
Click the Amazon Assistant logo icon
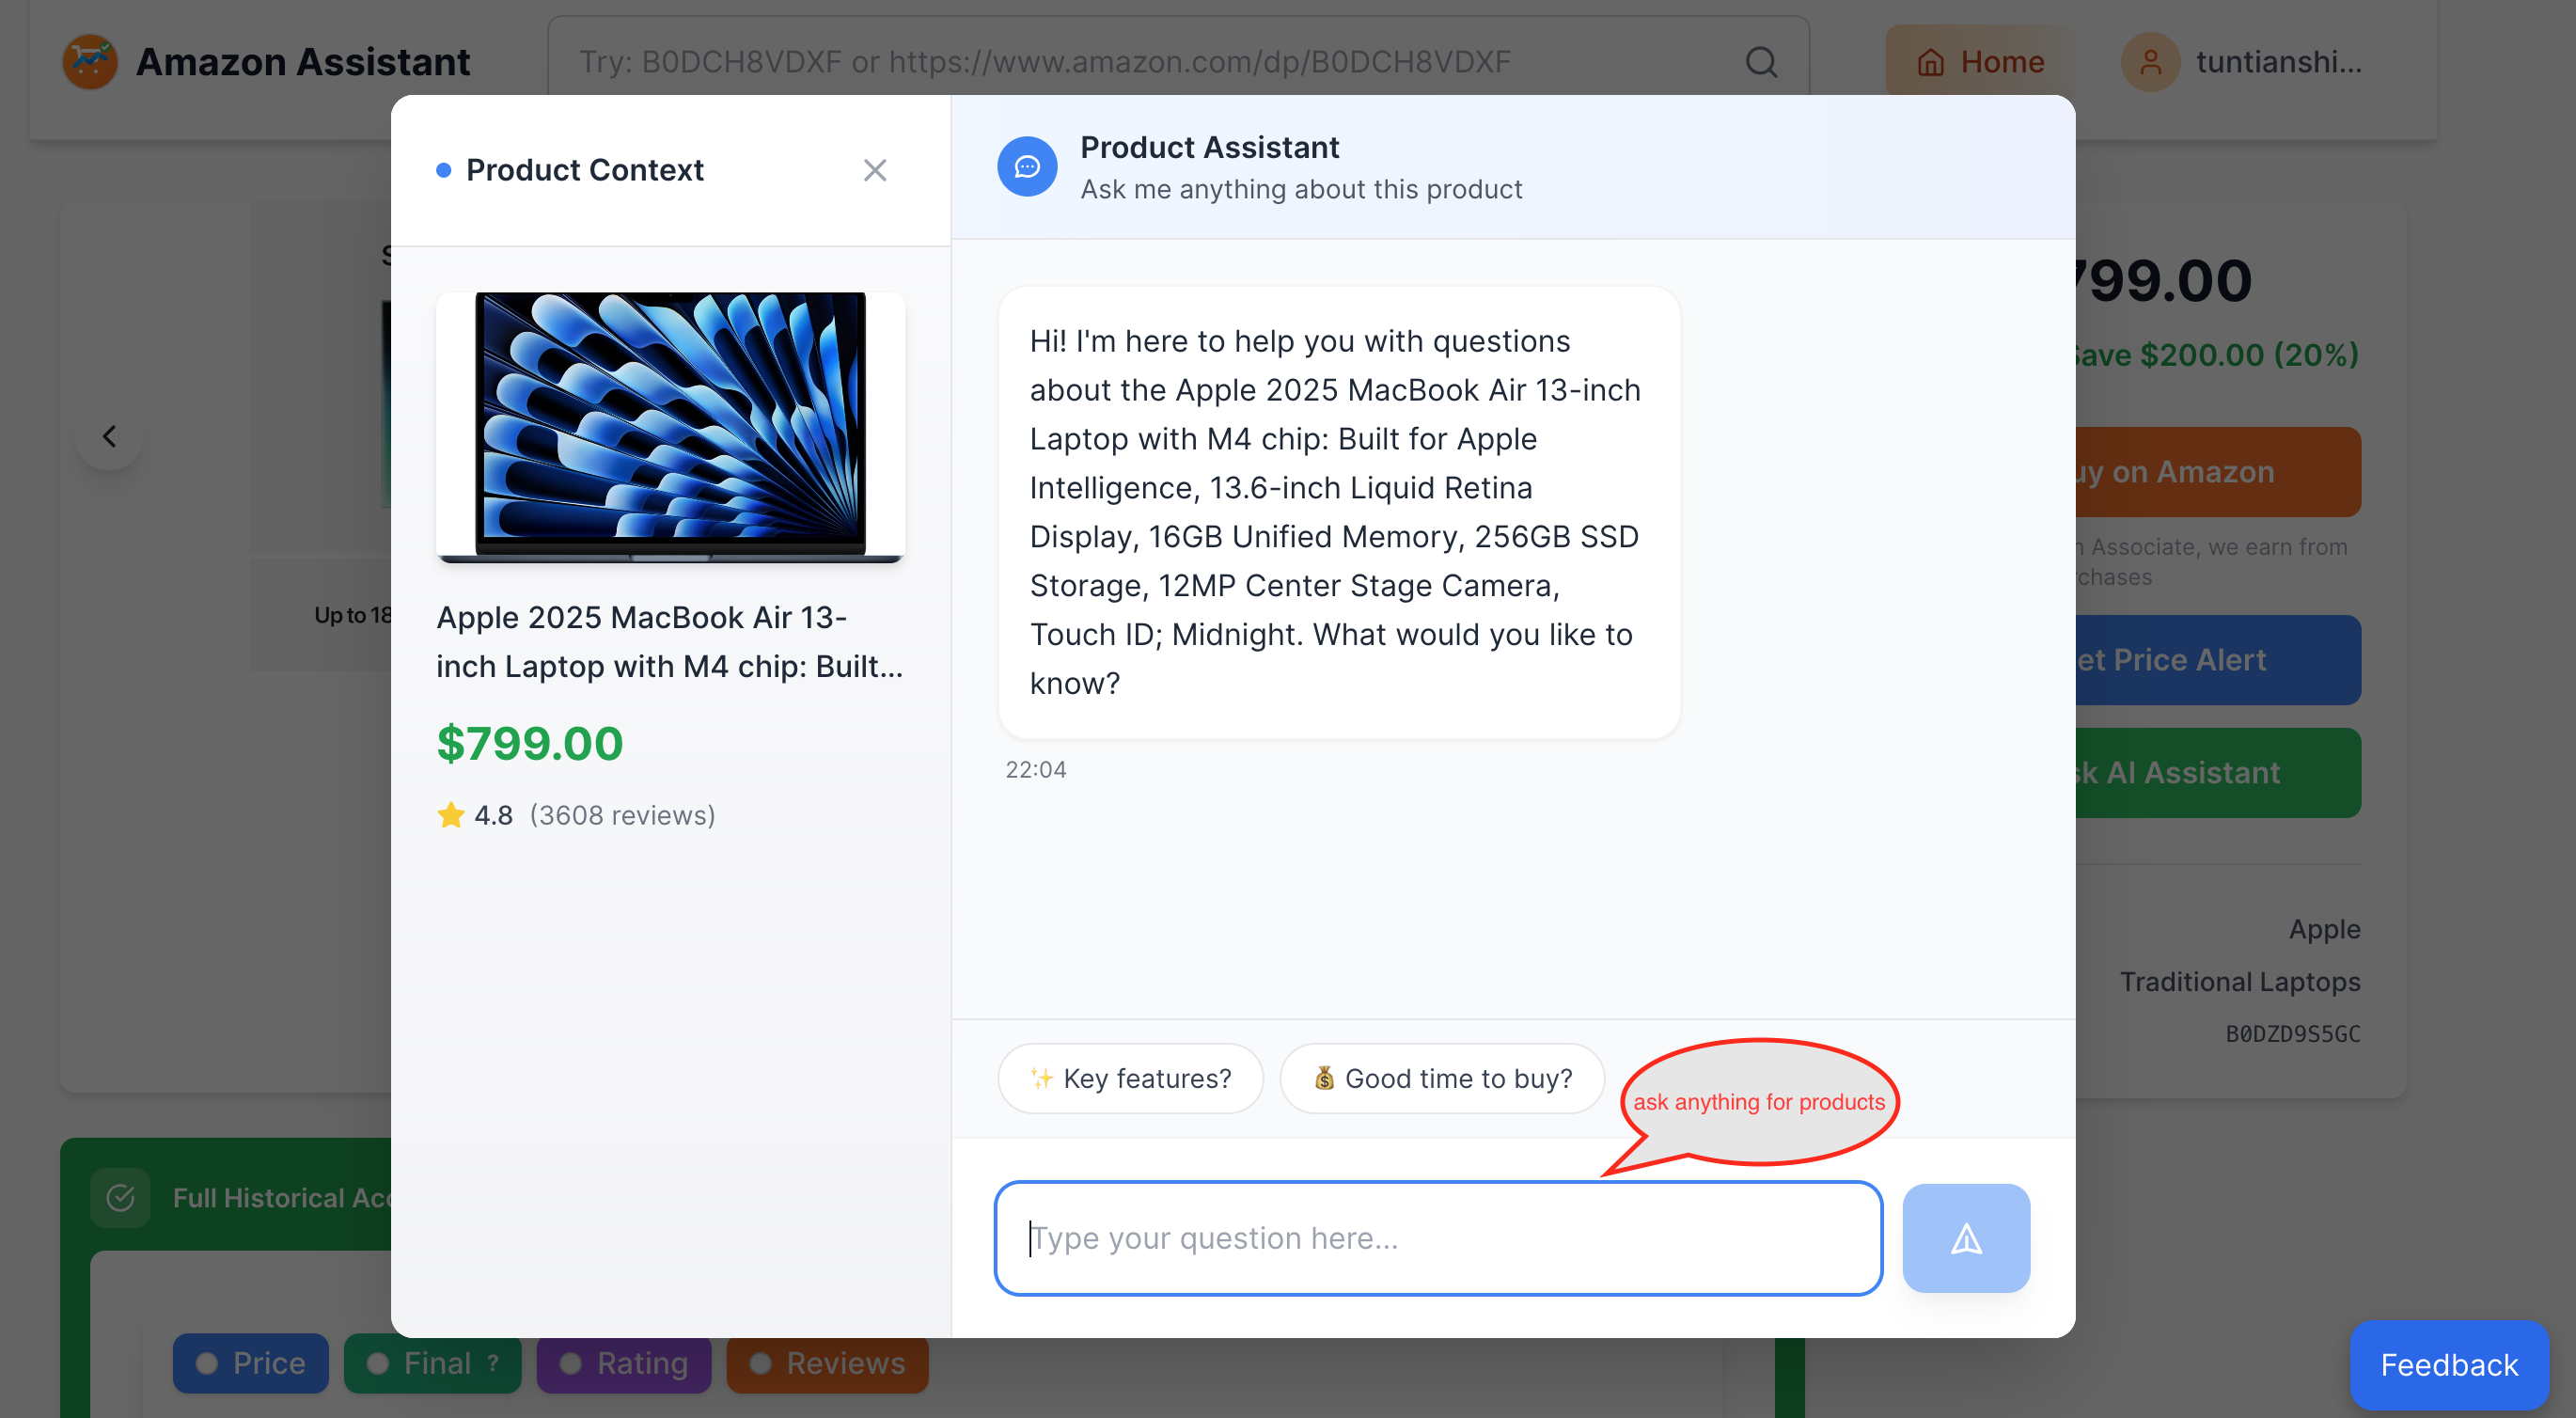click(x=90, y=62)
